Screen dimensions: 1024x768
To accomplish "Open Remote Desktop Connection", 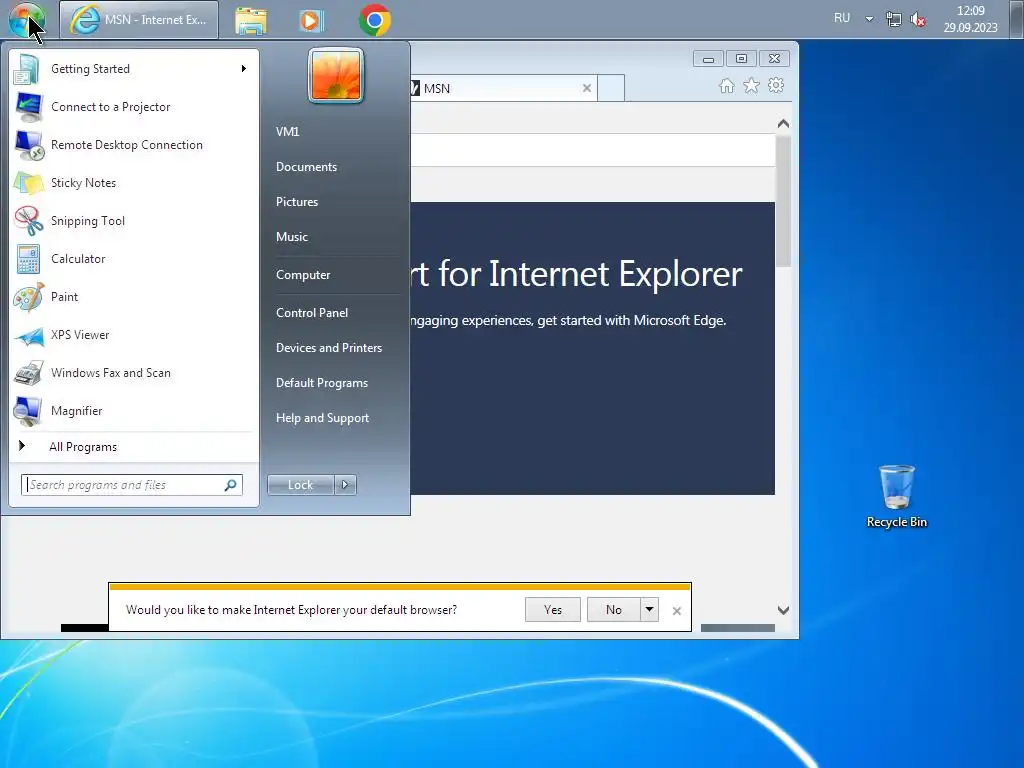I will [x=134, y=144].
